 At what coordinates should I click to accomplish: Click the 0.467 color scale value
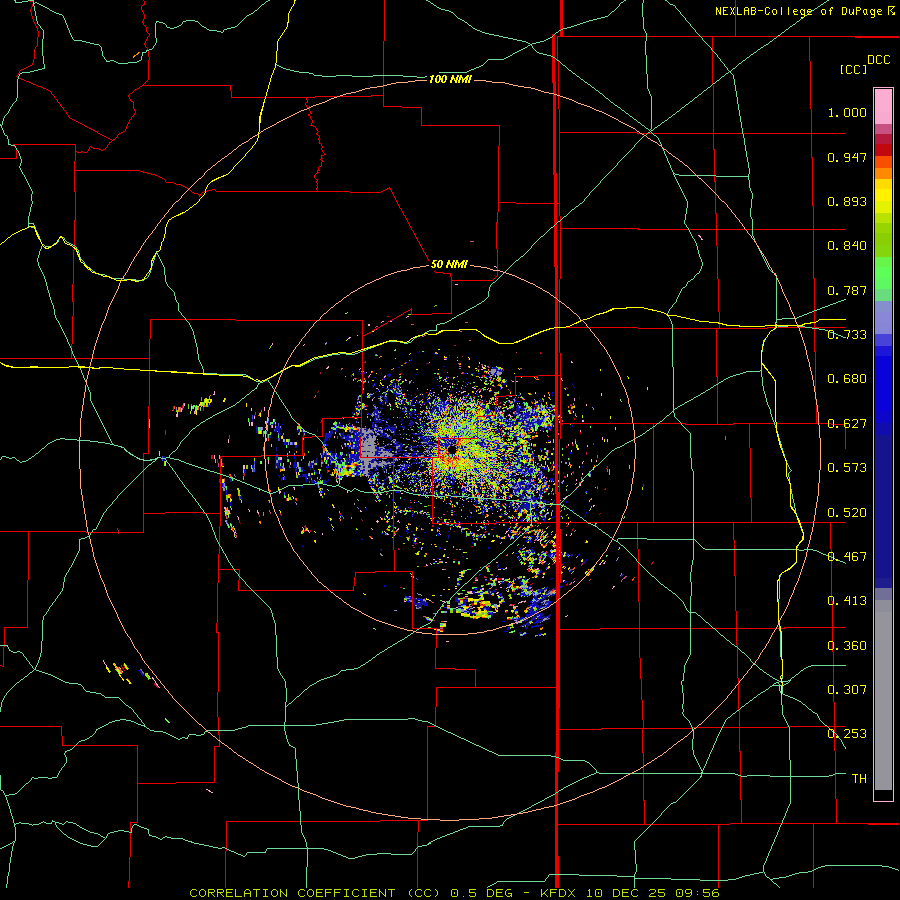pyautogui.click(x=847, y=557)
